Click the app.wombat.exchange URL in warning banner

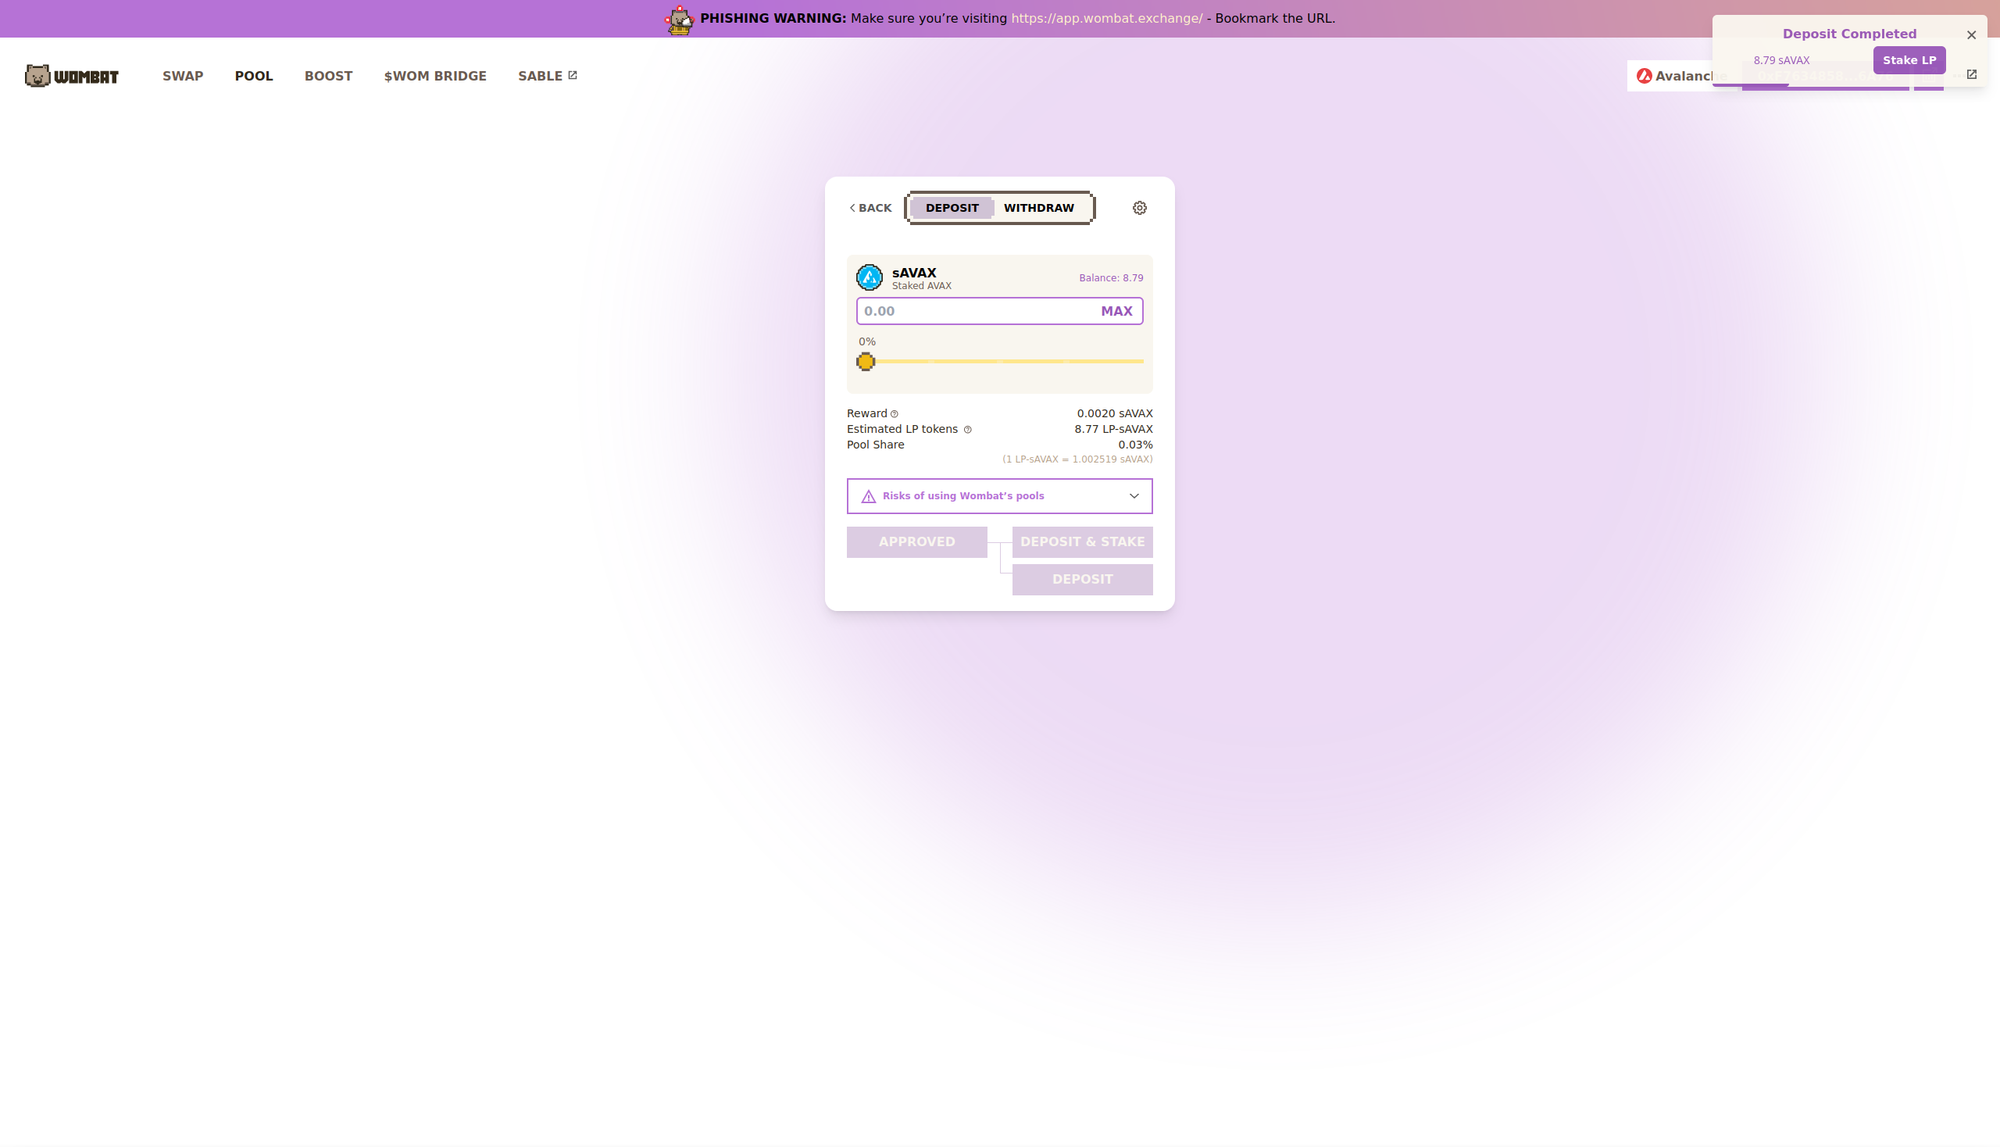pyautogui.click(x=1107, y=18)
